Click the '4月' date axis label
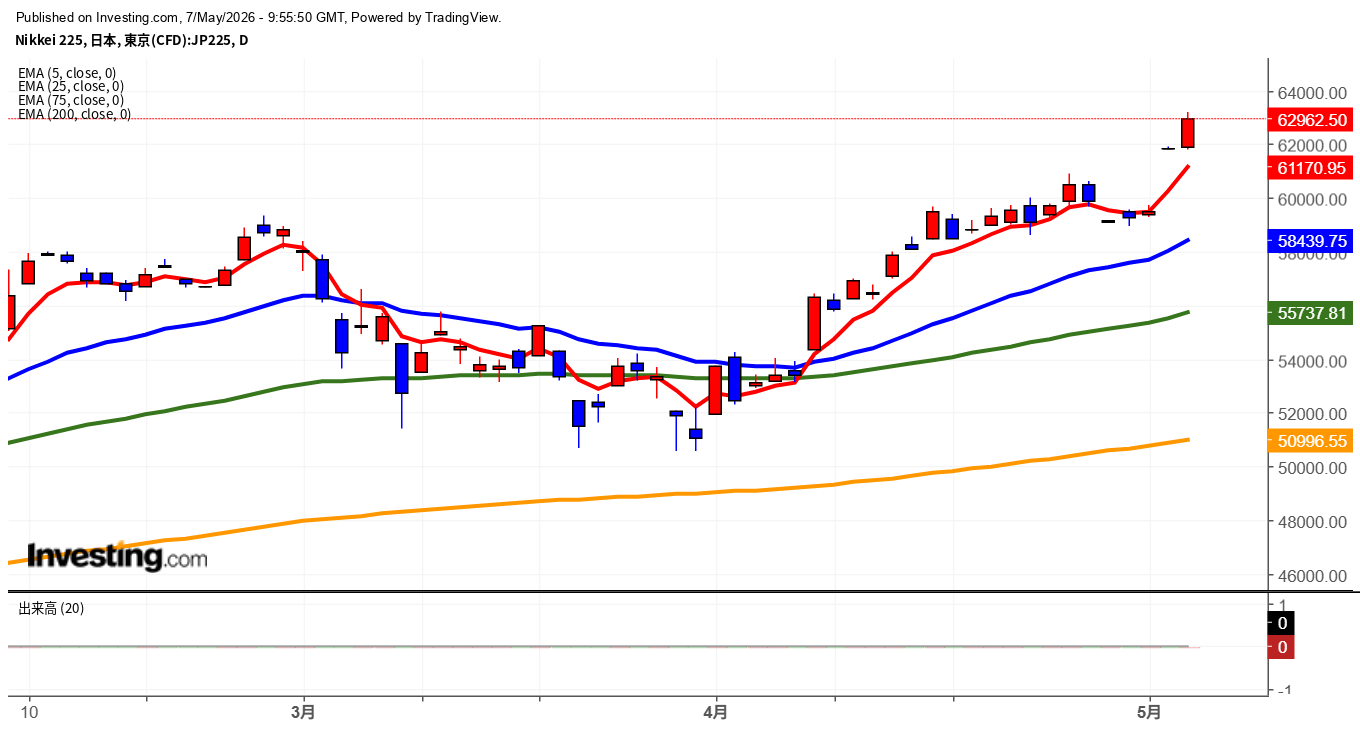This screenshot has height=729, width=1360. pos(716,713)
